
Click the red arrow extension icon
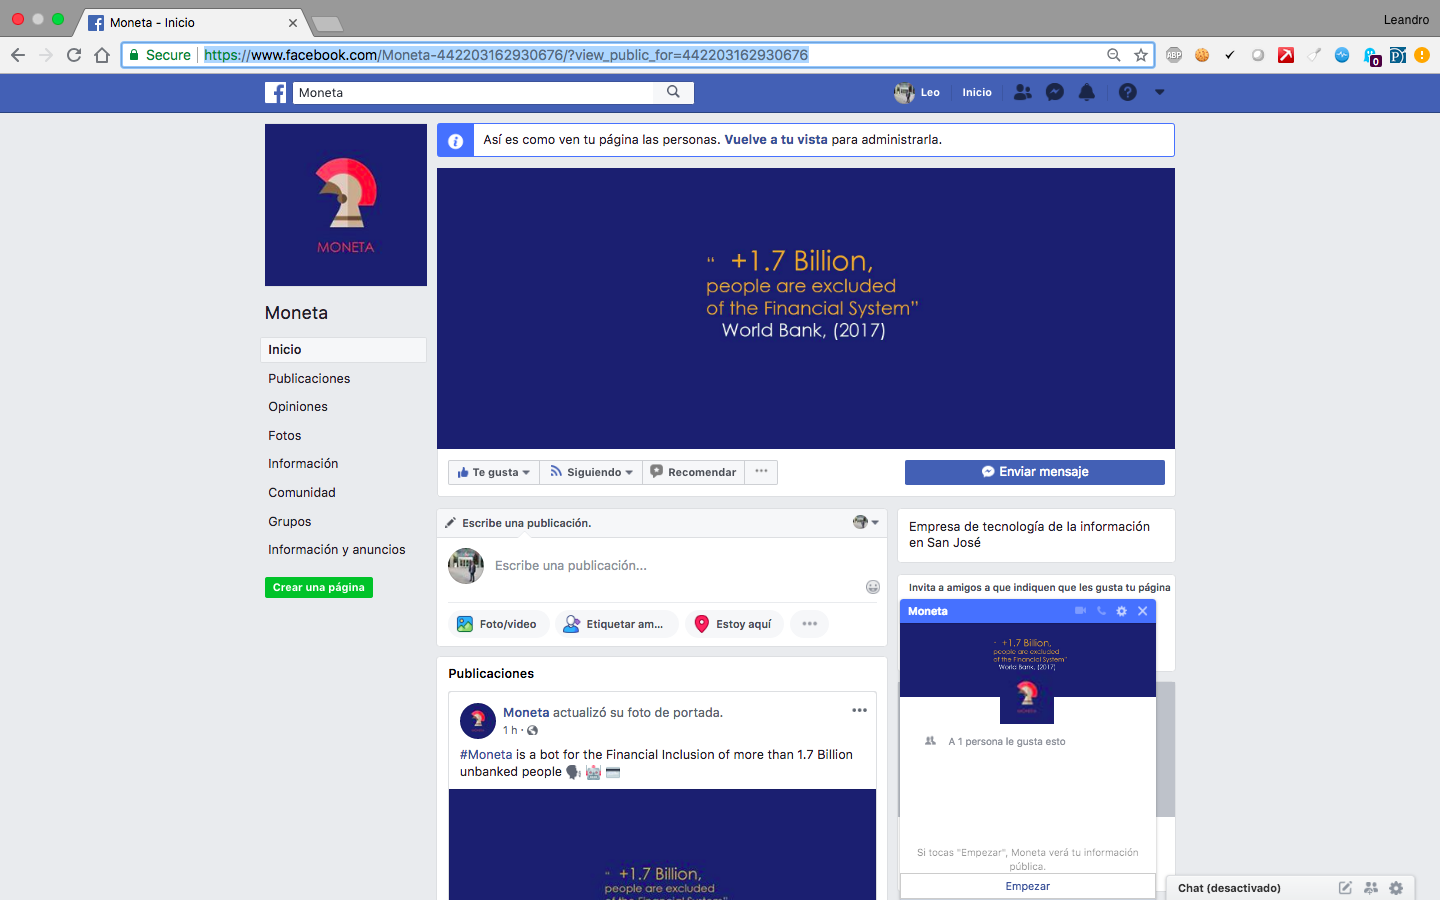click(x=1286, y=55)
